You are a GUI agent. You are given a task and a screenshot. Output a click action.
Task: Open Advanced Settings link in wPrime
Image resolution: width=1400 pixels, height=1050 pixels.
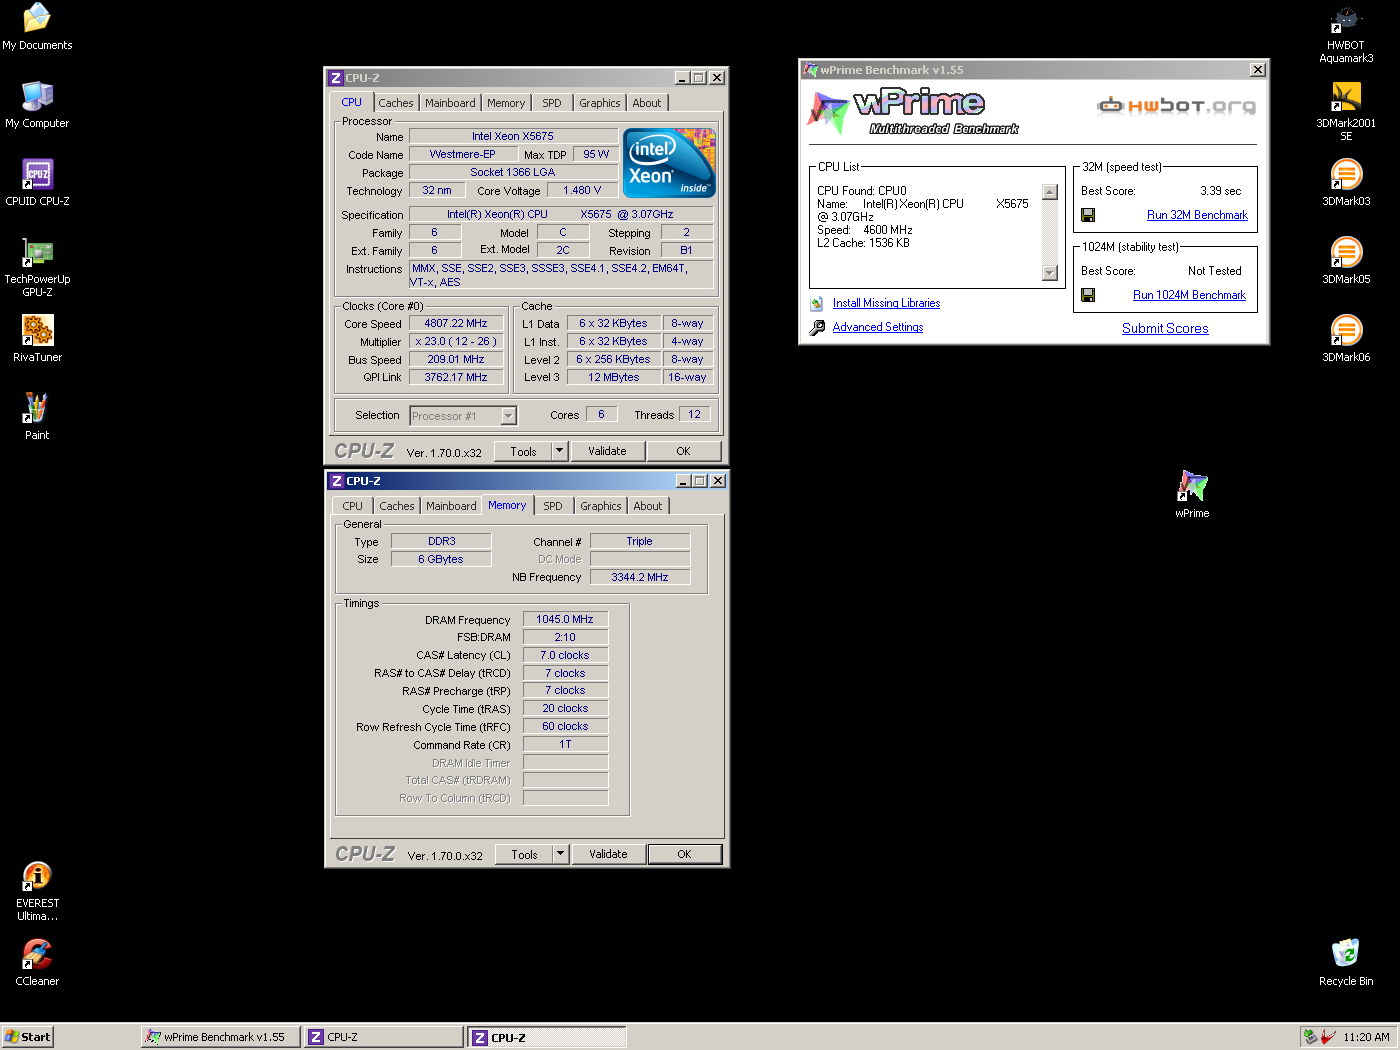[878, 327]
